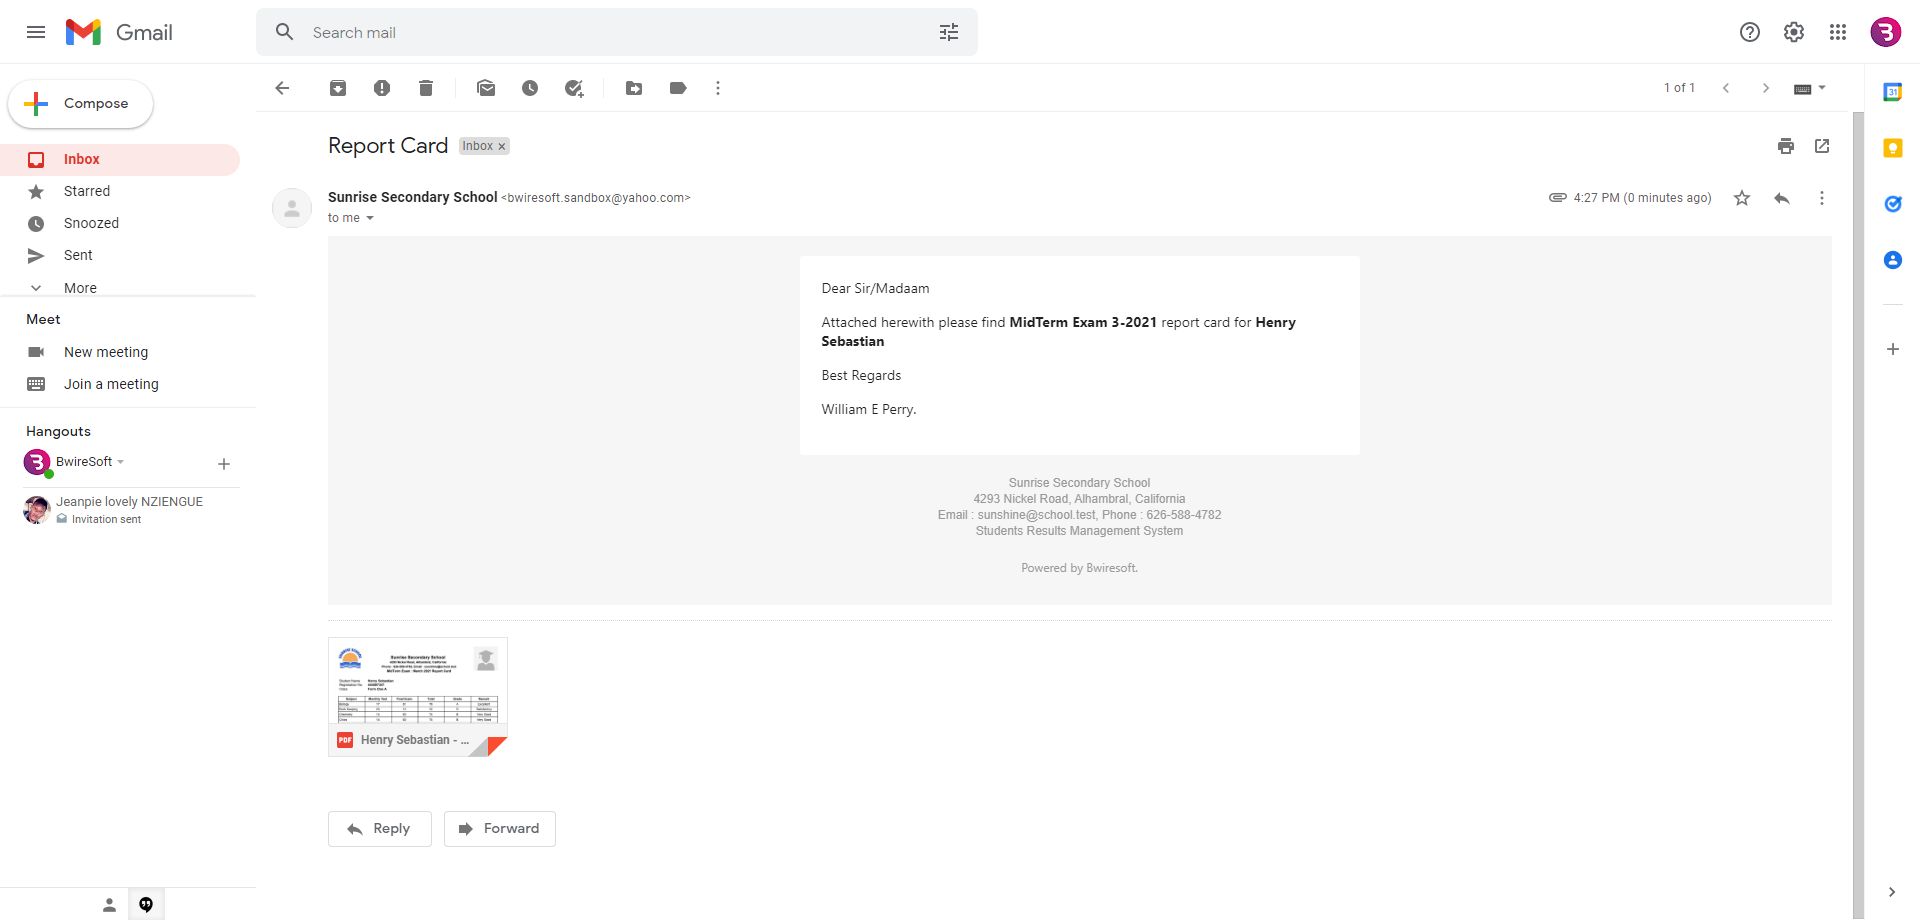Delete the Report Card email
Viewport: 1920px width, 920px height.
pyautogui.click(x=426, y=88)
